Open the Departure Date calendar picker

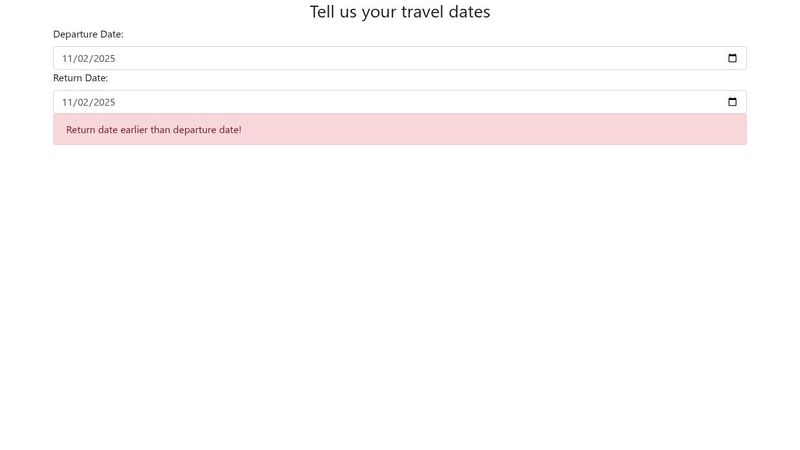732,58
